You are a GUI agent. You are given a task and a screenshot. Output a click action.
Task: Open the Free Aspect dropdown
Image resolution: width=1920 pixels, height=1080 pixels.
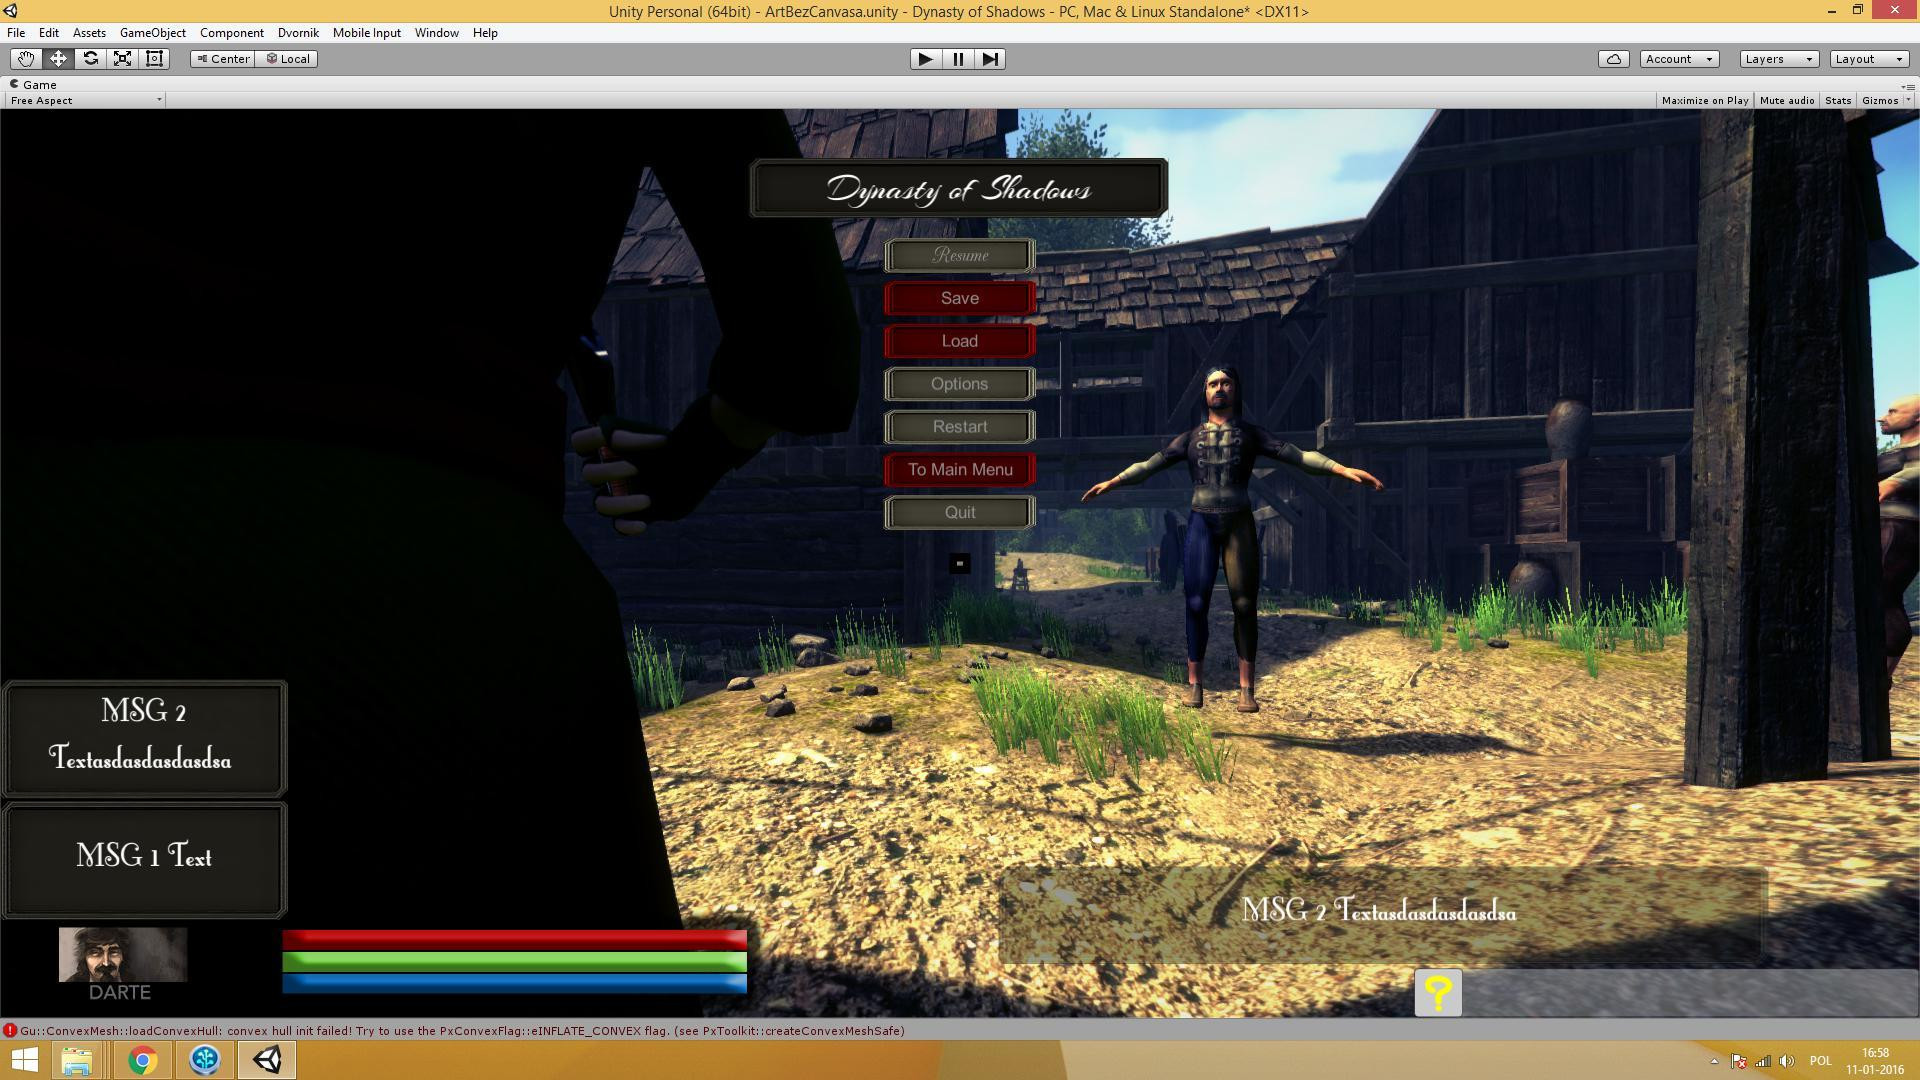coord(85,100)
